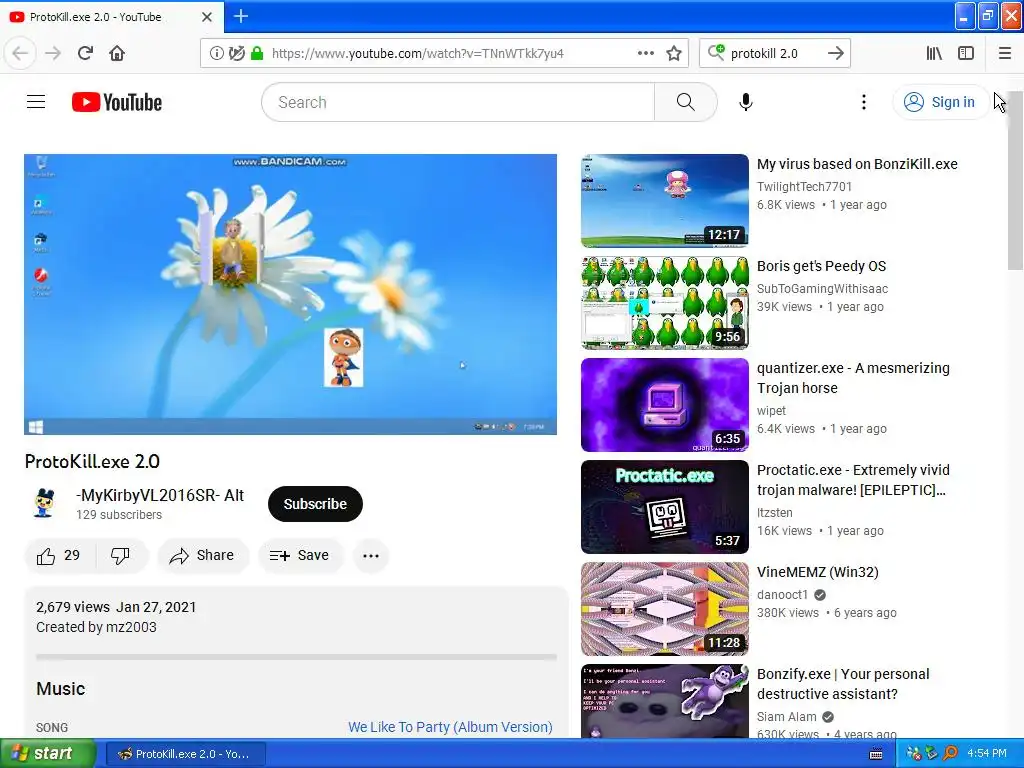The height and width of the screenshot is (768, 1024).
Task: Open channel TwilightTech7701
Action: coord(805,187)
